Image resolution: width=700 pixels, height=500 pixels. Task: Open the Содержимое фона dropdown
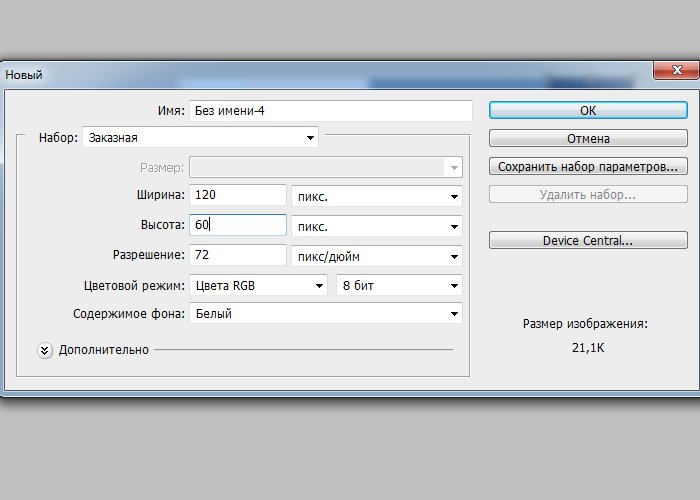pos(324,314)
